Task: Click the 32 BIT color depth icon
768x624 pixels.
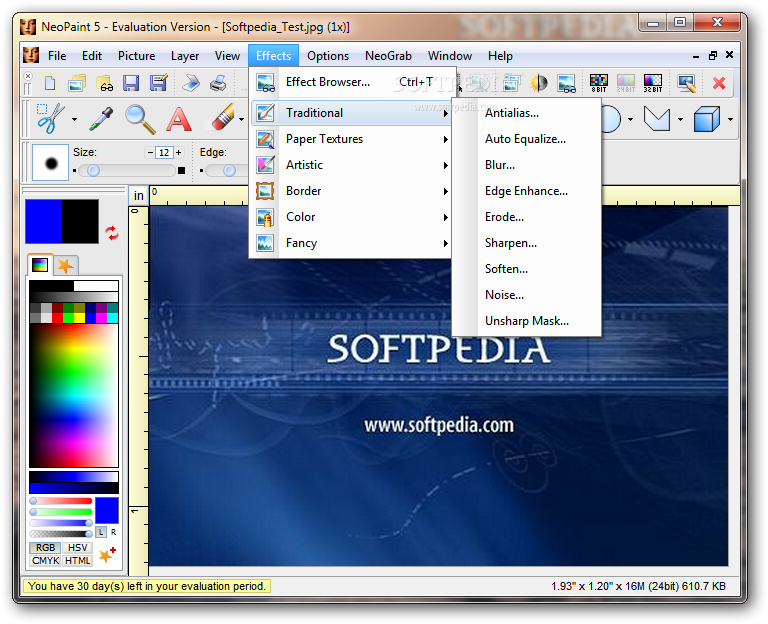Action: pyautogui.click(x=653, y=83)
